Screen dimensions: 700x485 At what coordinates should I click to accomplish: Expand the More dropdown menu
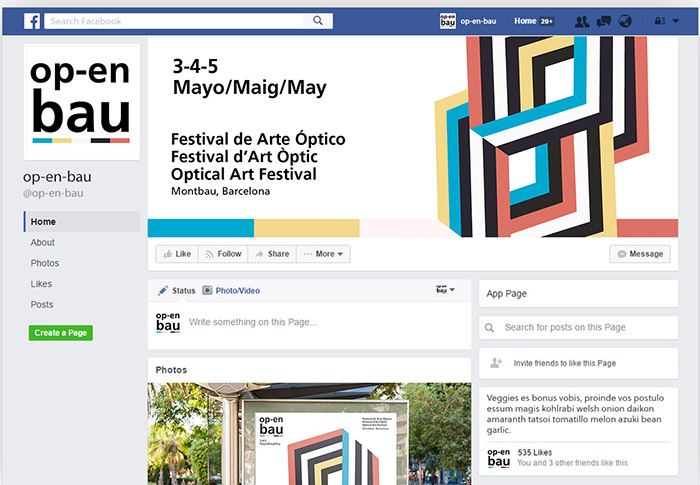(323, 254)
